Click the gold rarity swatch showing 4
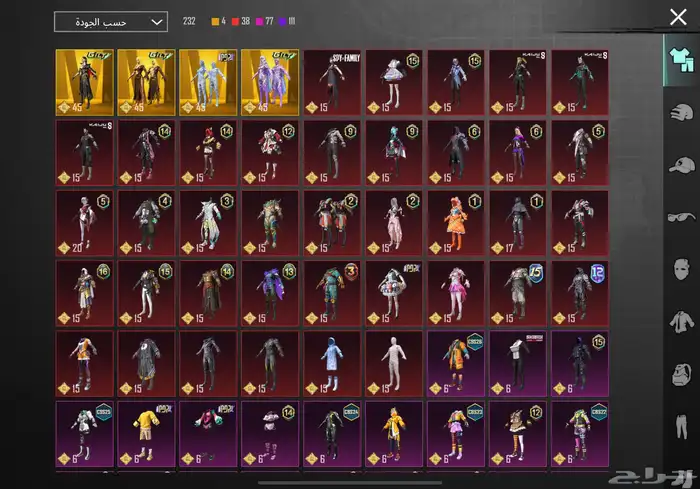Screen dimensions: 700x489 (219, 21)
